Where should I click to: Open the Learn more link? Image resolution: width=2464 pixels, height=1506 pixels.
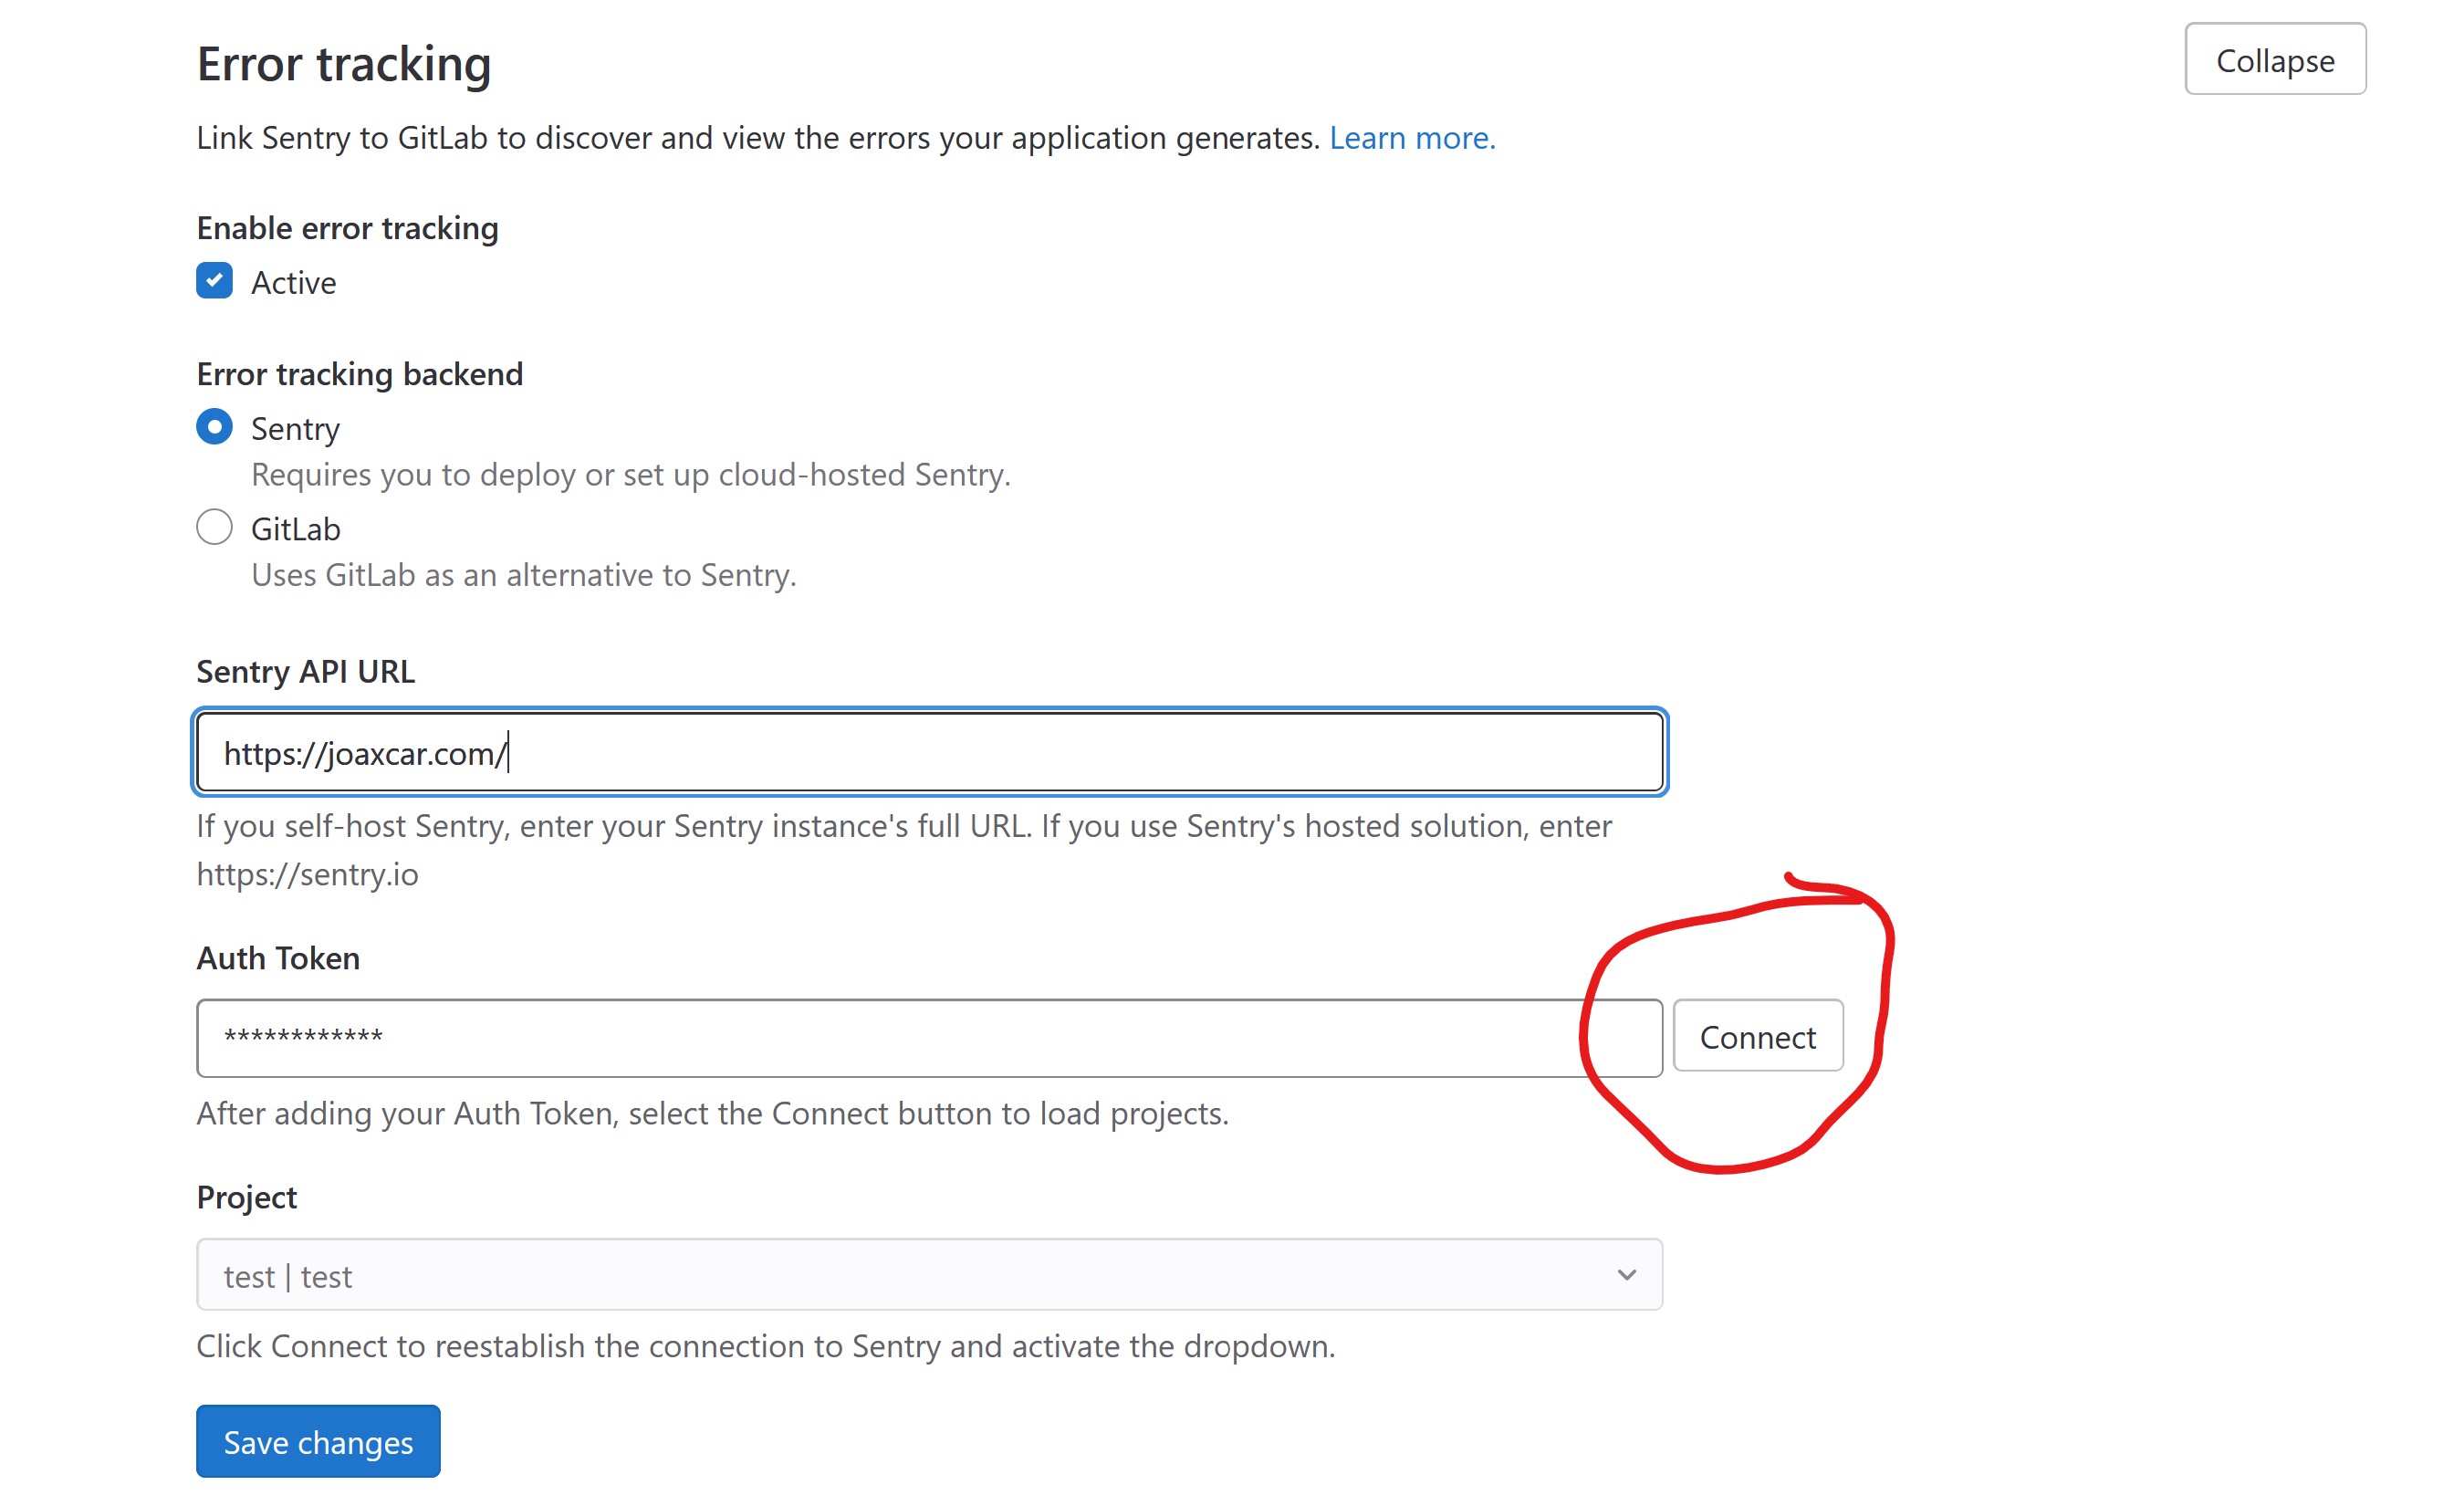click(1411, 138)
